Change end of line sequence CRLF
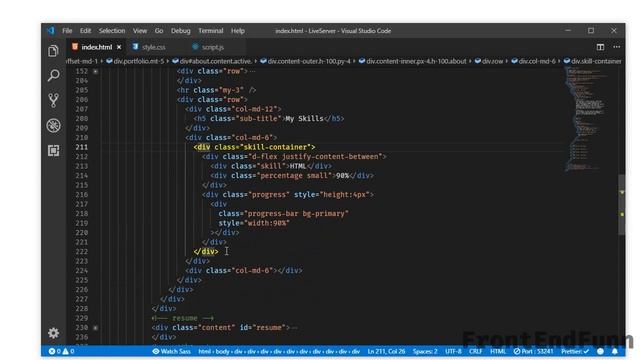This screenshot has width=640, height=360. click(475, 351)
